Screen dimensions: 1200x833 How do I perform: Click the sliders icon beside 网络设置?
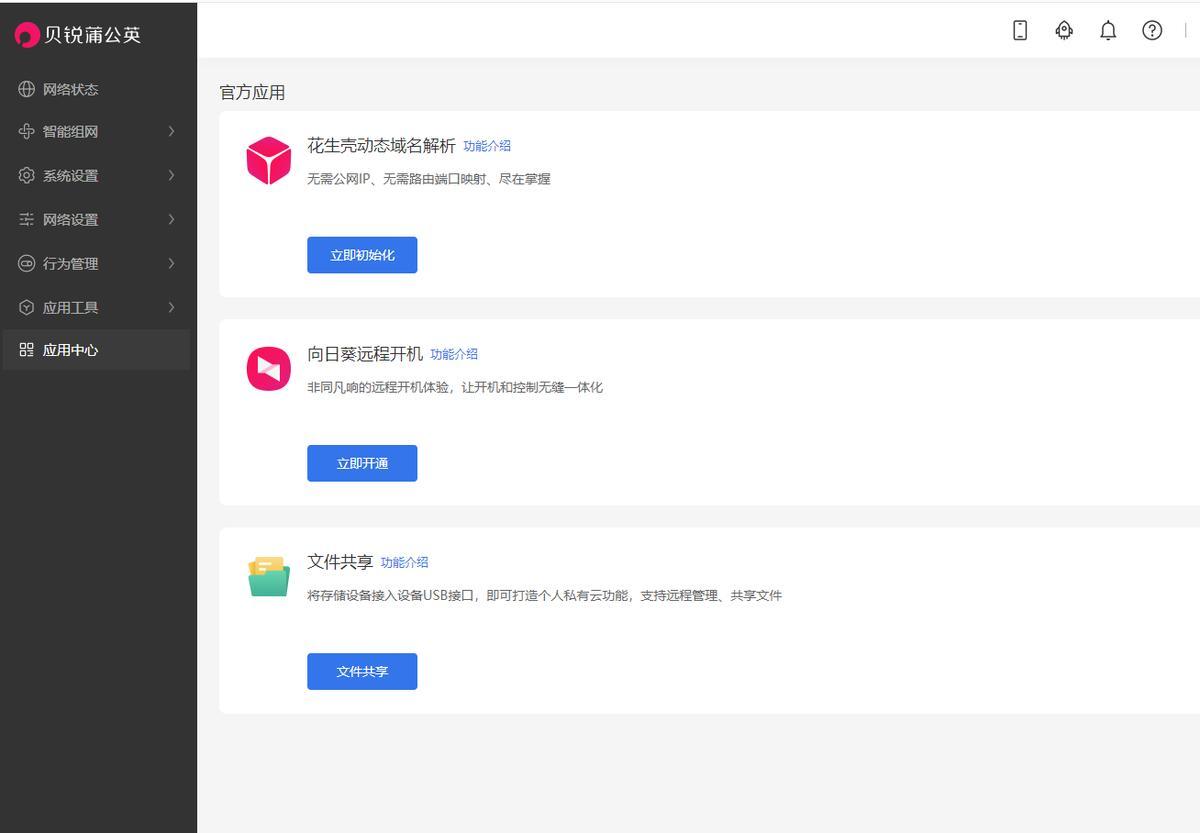coord(27,219)
